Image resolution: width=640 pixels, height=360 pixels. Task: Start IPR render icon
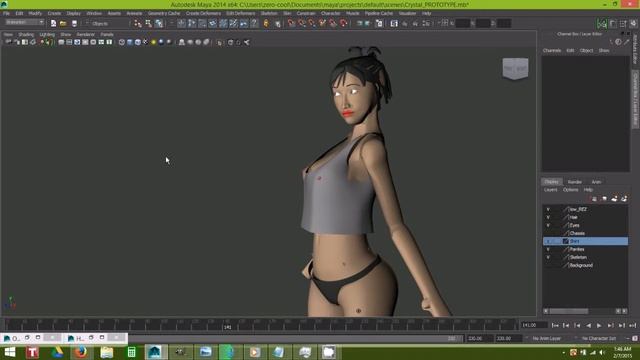point(416,24)
